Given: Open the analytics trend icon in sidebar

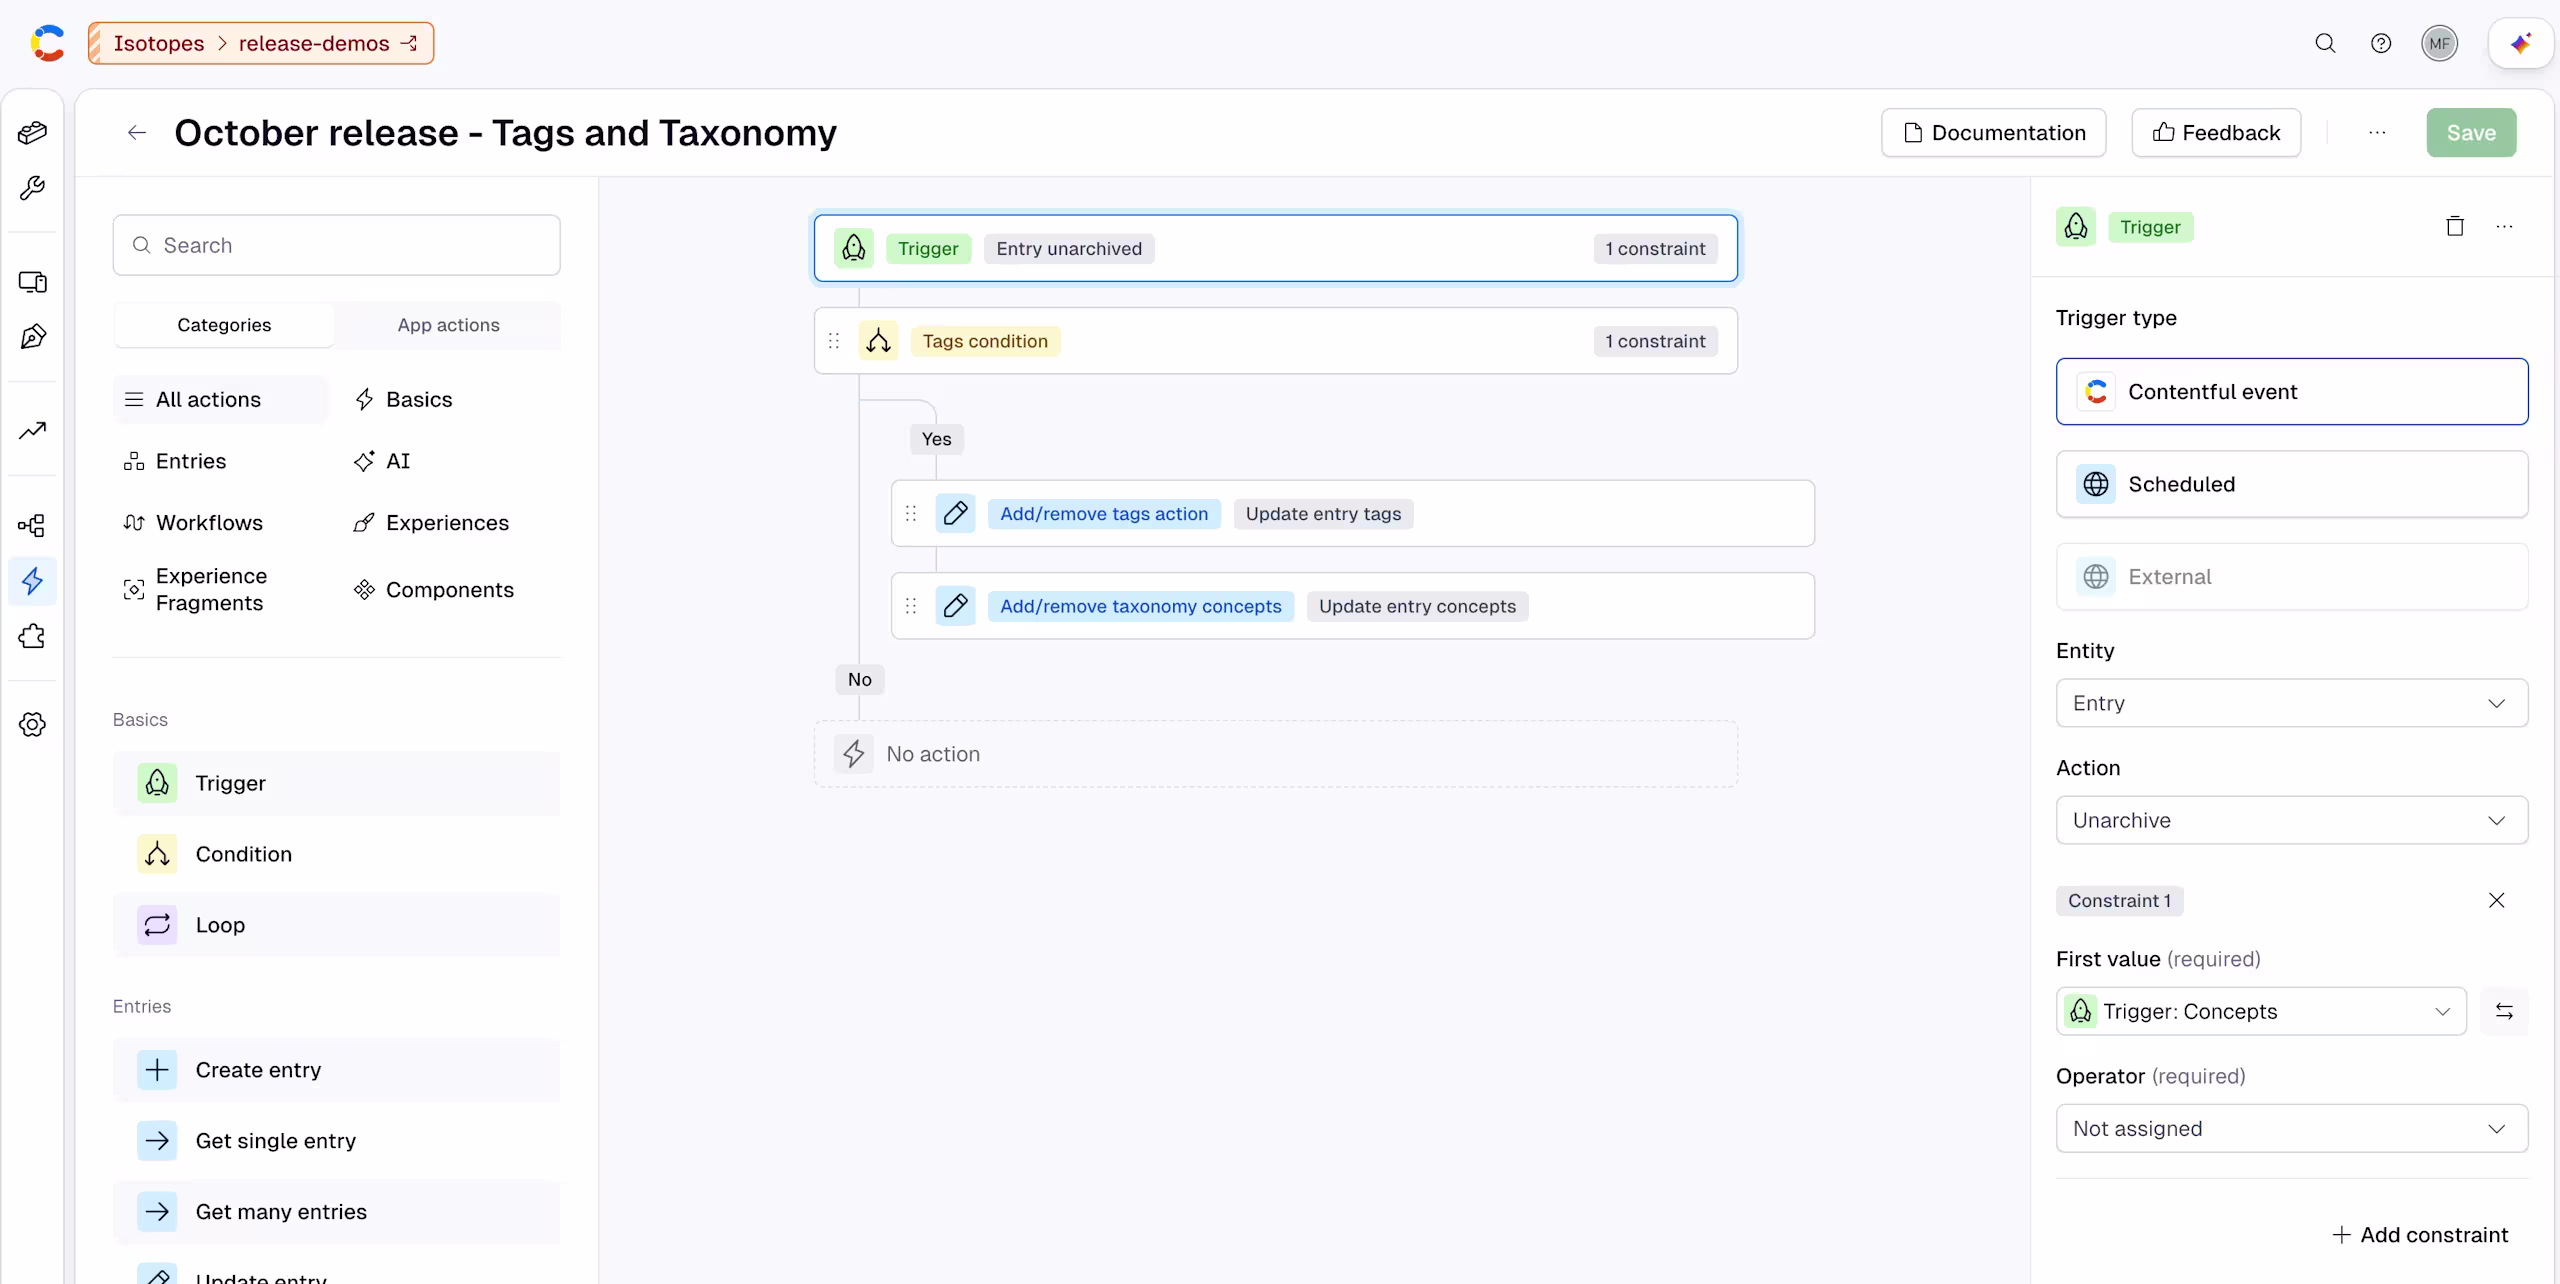Looking at the screenshot, I should (x=32, y=430).
